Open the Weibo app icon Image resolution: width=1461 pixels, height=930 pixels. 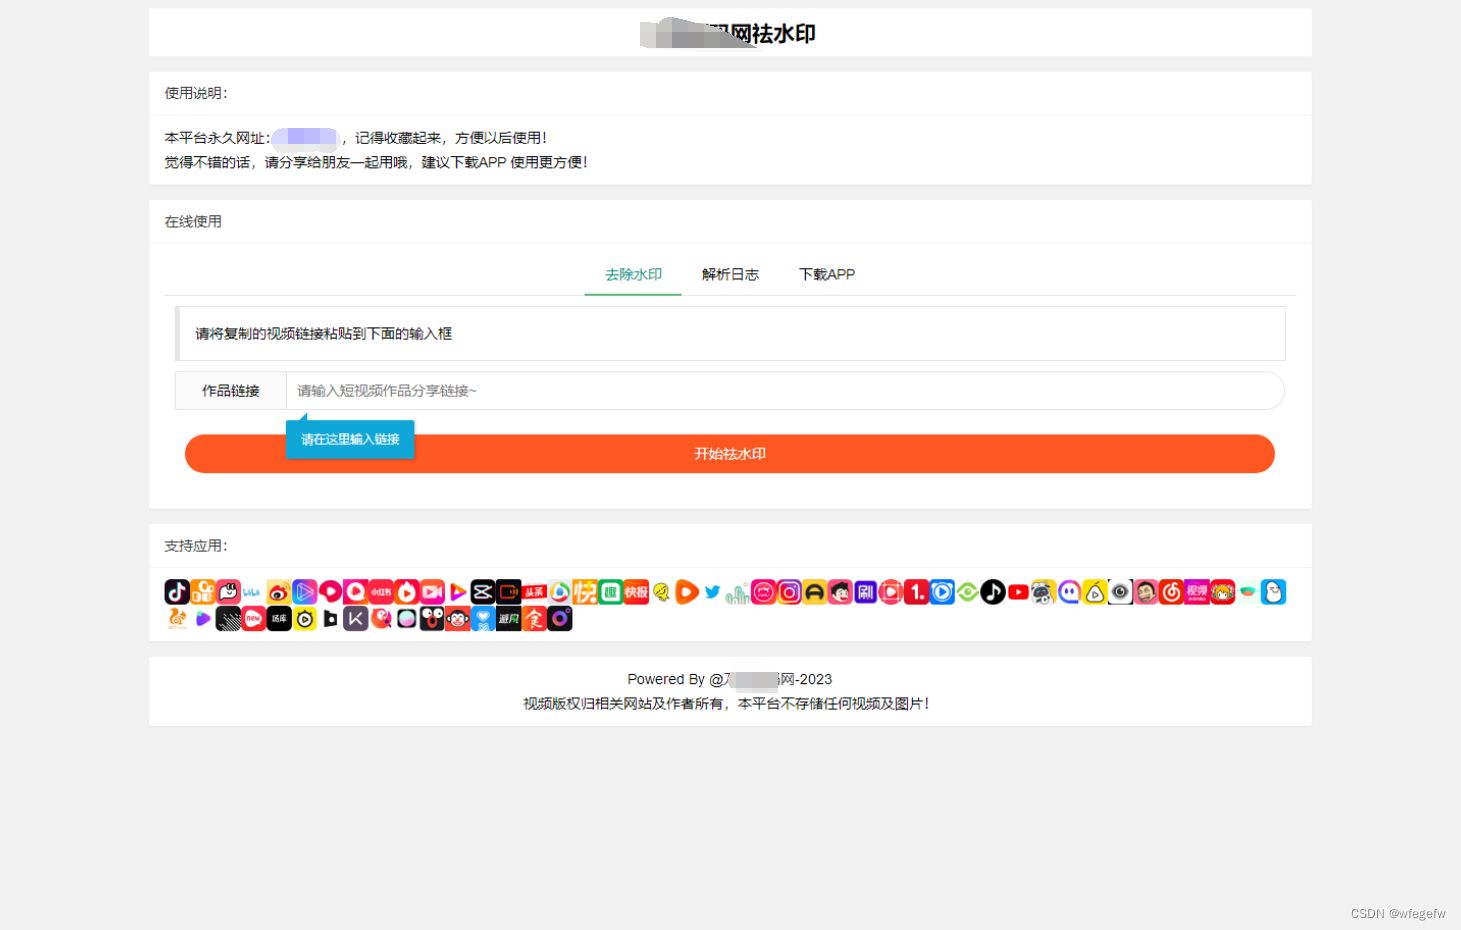pyautogui.click(x=279, y=591)
